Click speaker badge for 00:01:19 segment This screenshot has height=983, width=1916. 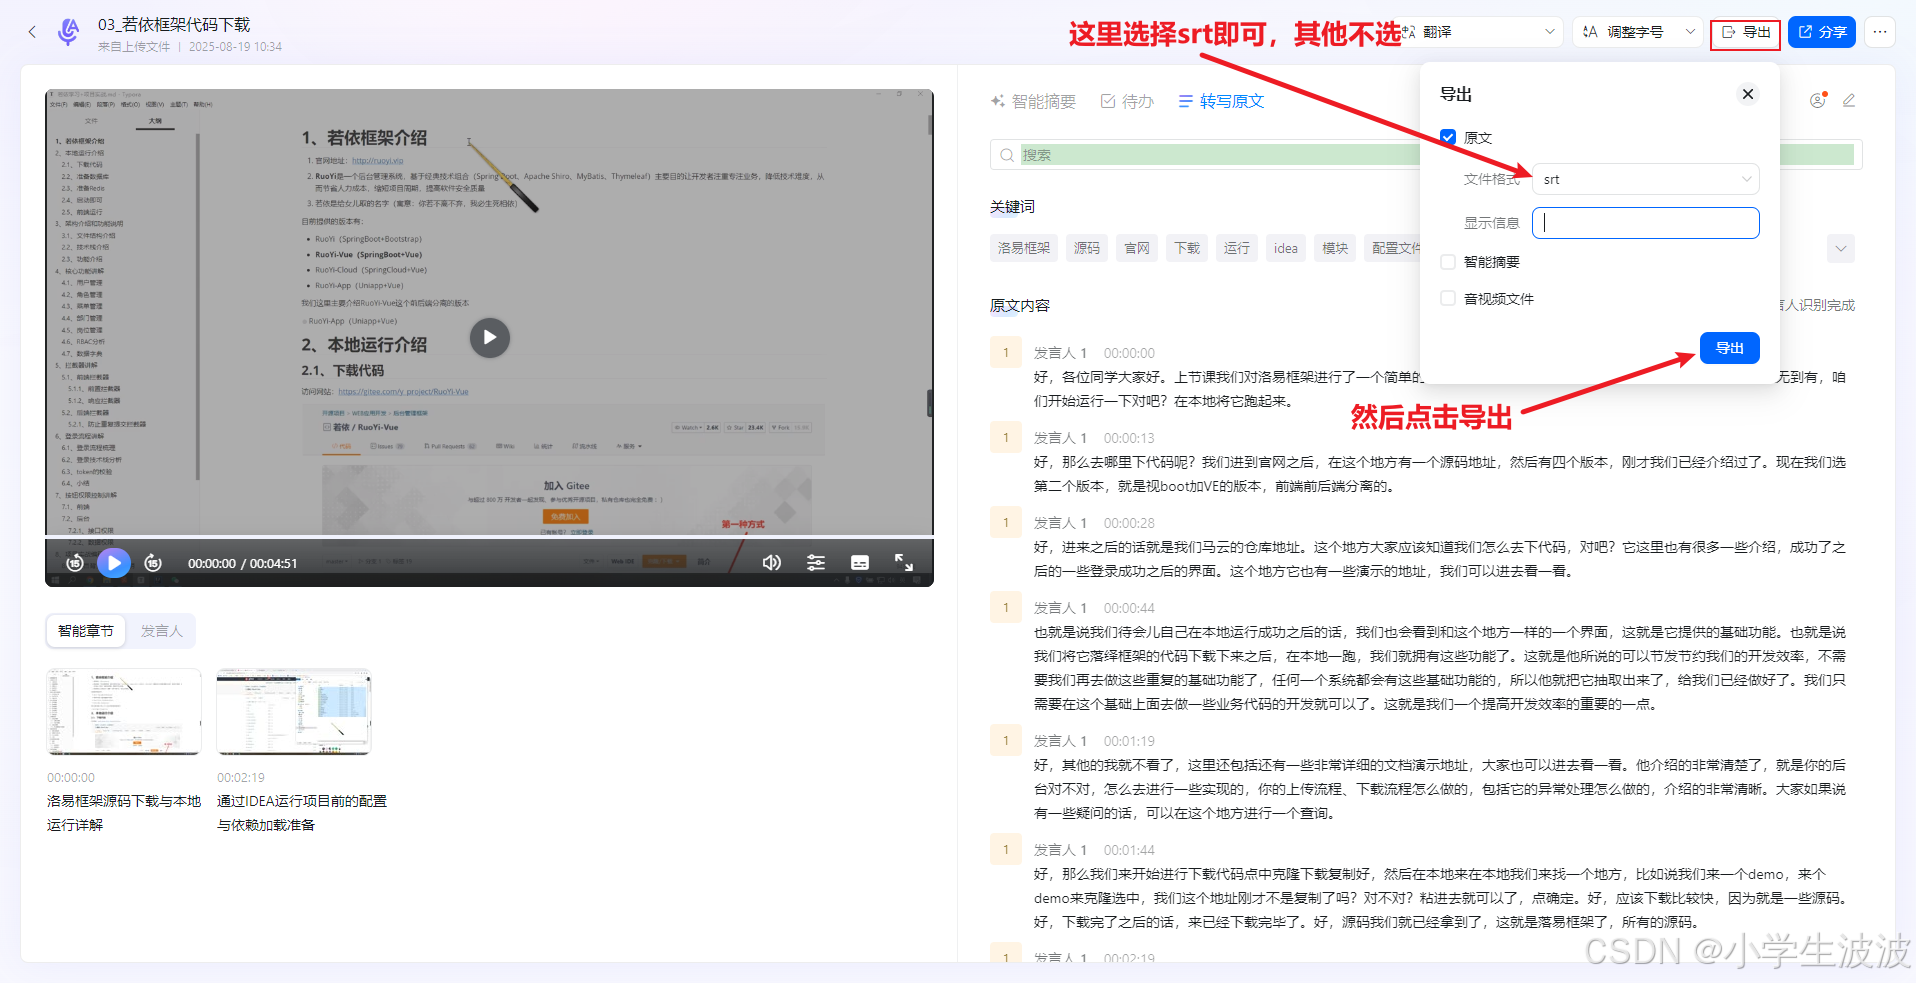(x=1006, y=741)
